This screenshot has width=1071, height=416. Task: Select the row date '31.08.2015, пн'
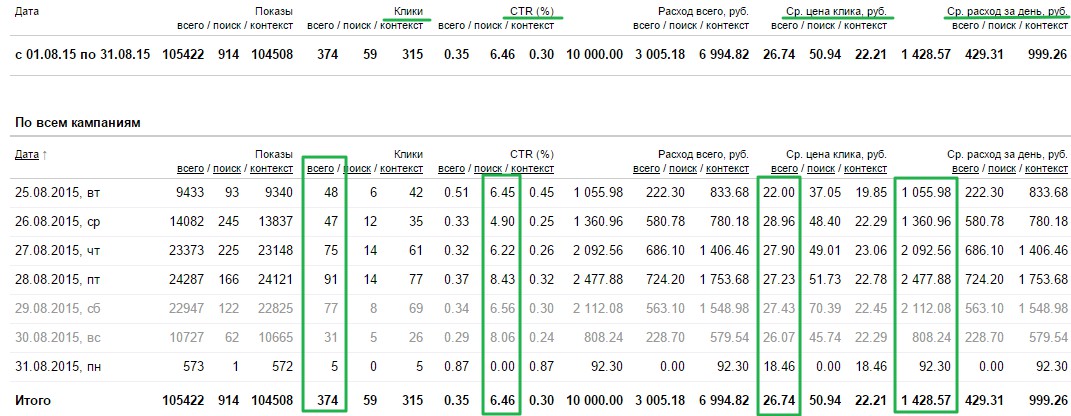58,366
